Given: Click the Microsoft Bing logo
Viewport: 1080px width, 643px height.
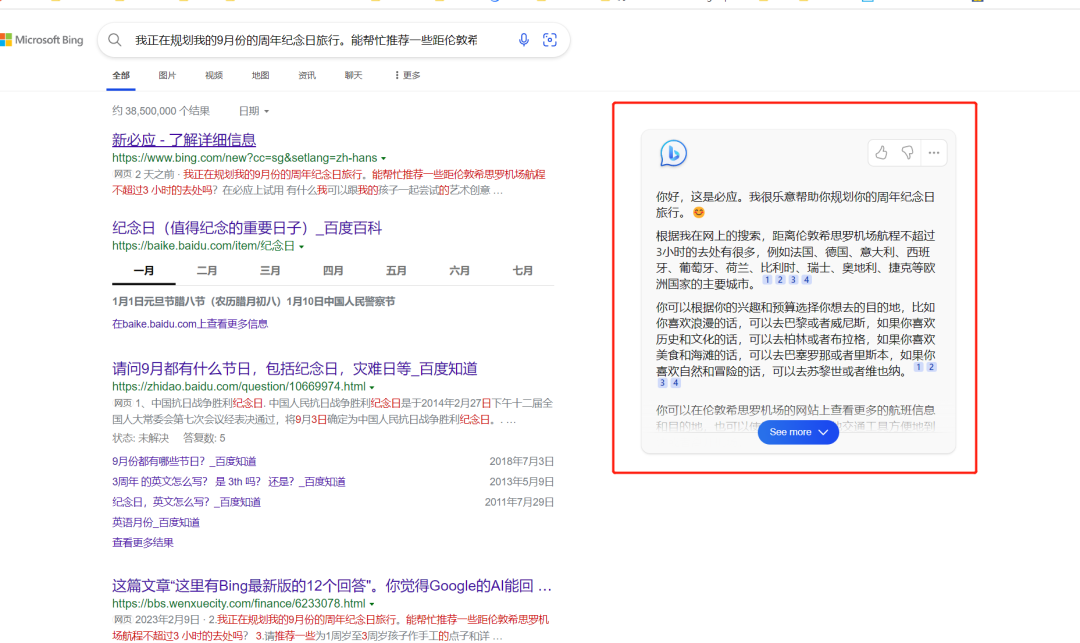Looking at the screenshot, I should [41, 40].
